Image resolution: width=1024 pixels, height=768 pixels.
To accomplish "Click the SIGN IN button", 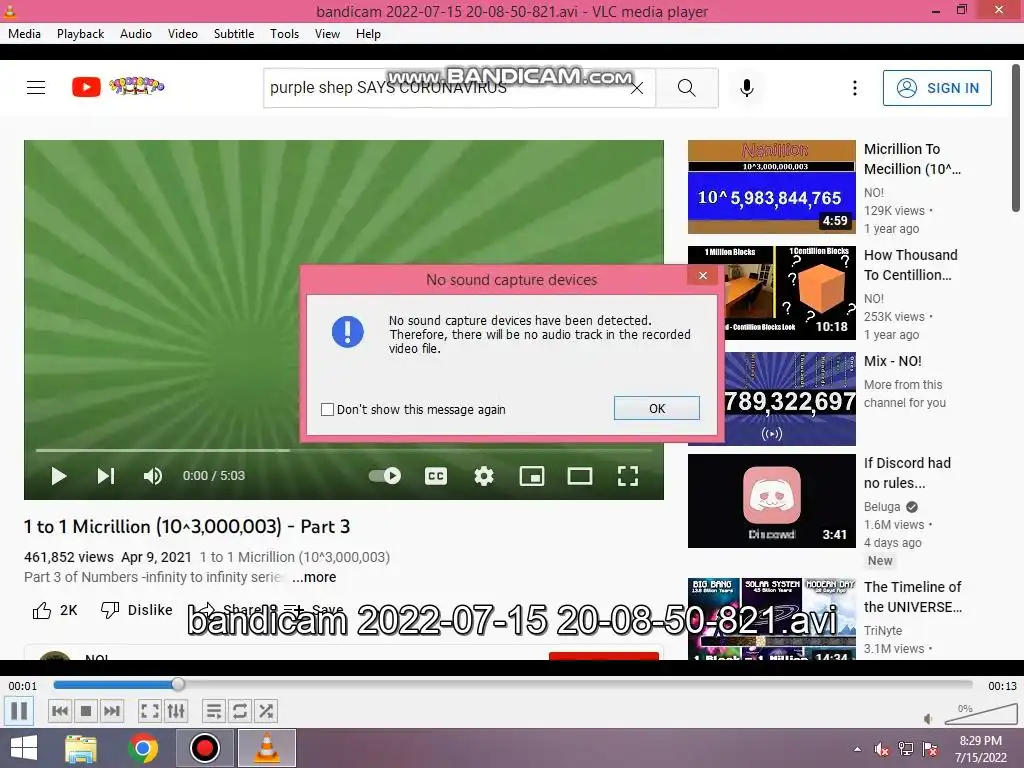I will (x=937, y=88).
